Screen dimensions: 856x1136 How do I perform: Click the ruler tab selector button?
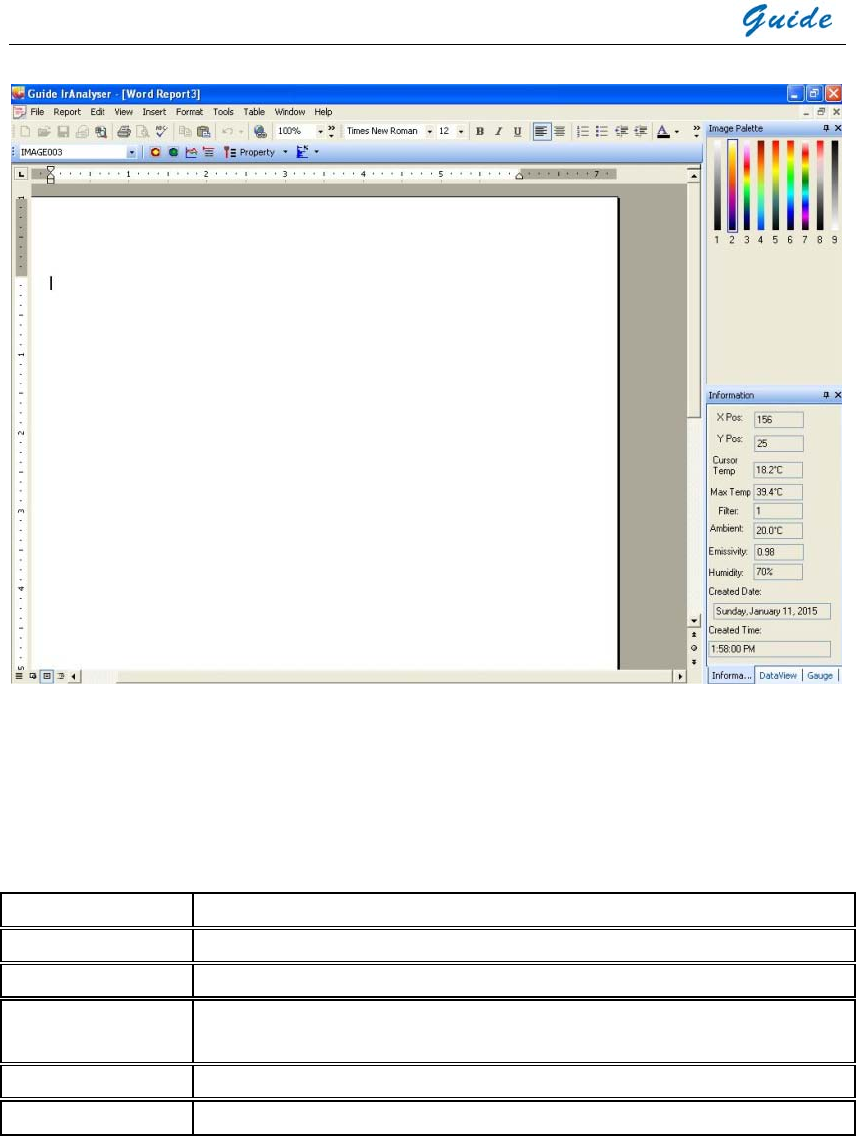[x=21, y=174]
